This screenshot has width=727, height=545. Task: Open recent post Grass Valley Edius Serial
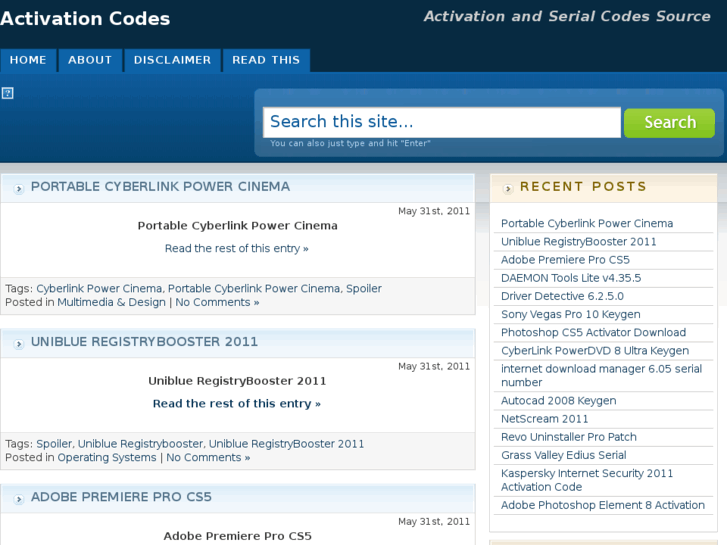(x=564, y=455)
